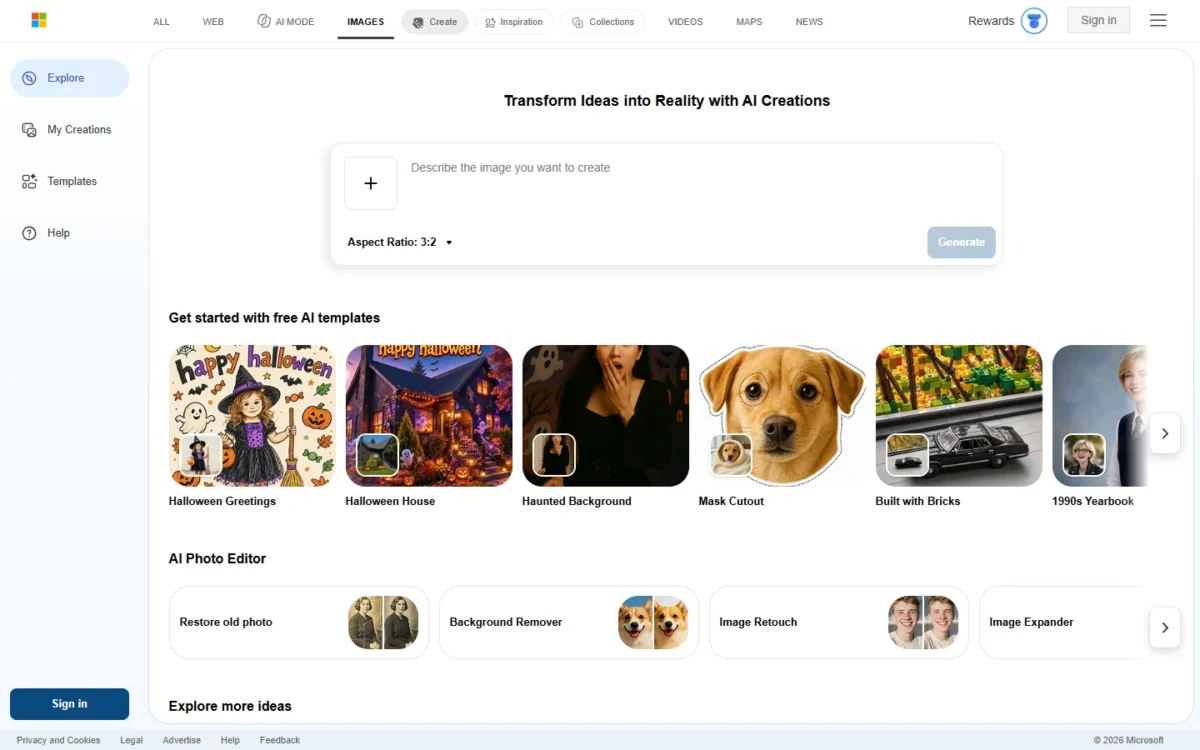
Task: Switch to the MAPS tab
Action: (x=749, y=22)
